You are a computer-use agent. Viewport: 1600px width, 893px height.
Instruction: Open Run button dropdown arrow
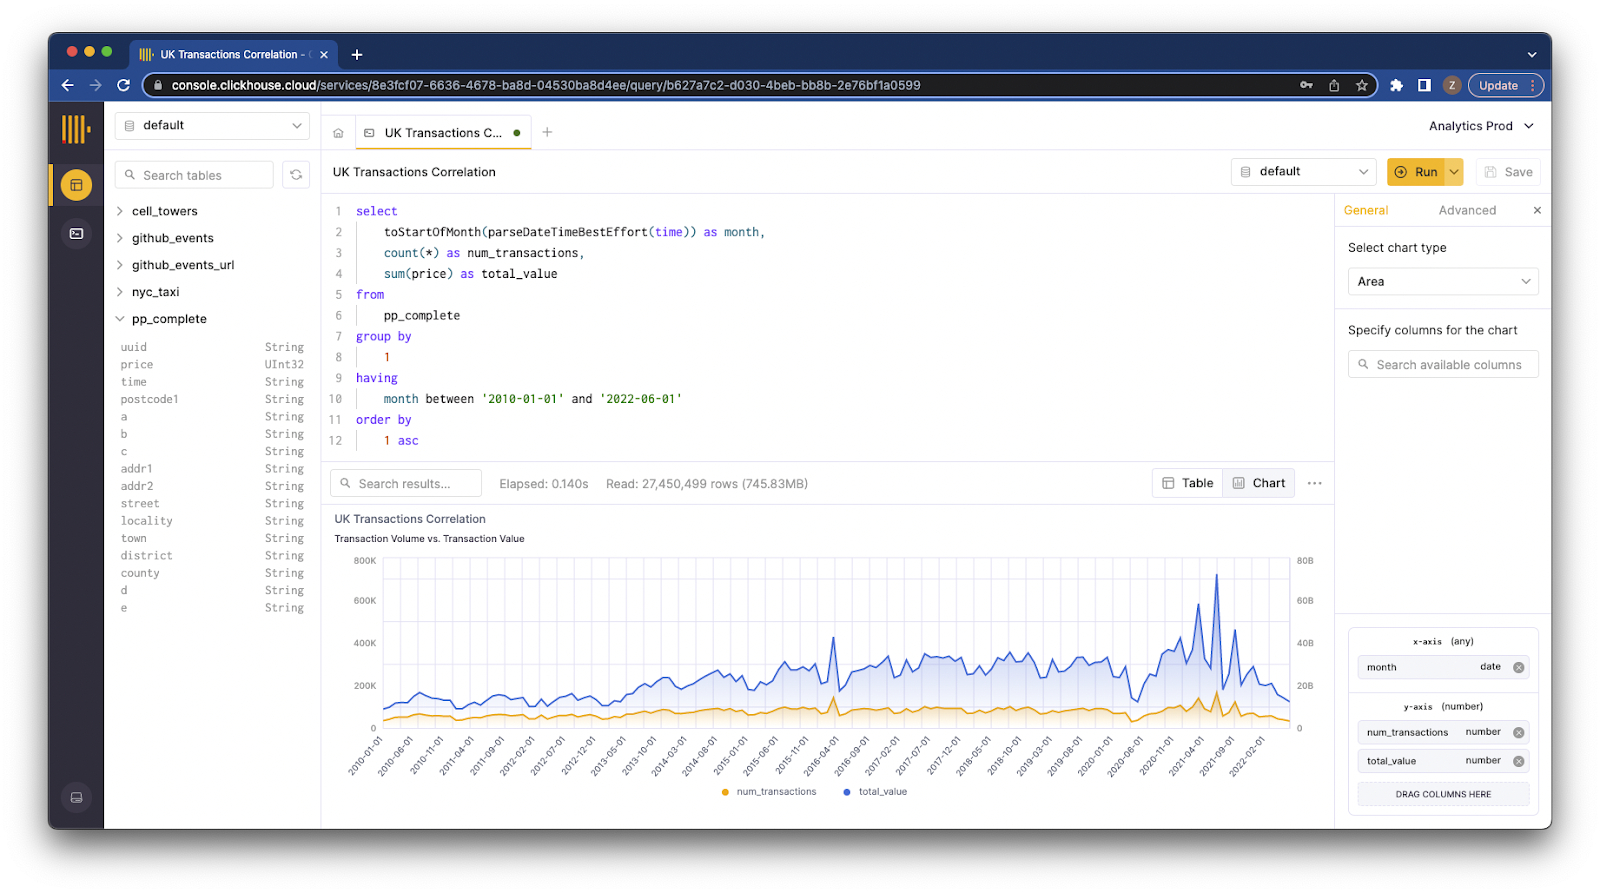coord(1454,172)
